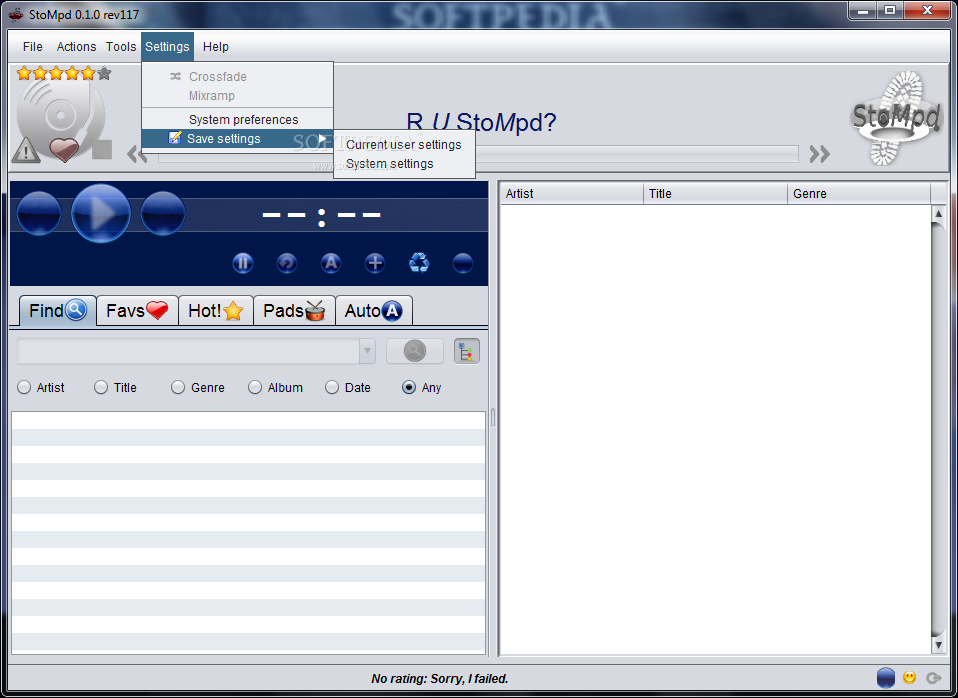Screen dimensions: 958x698
Task: Click the small round 'A' icon in player
Action: coord(331,263)
